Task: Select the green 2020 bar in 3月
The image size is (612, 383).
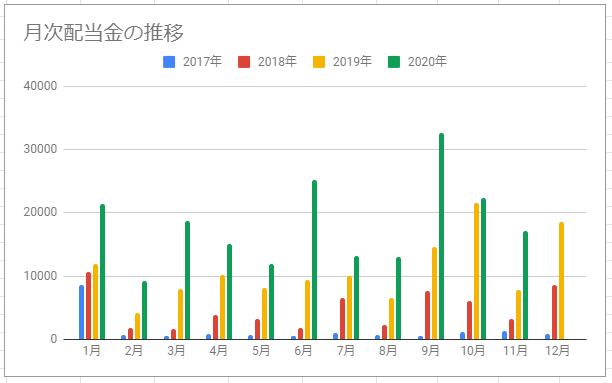Action: click(x=187, y=280)
